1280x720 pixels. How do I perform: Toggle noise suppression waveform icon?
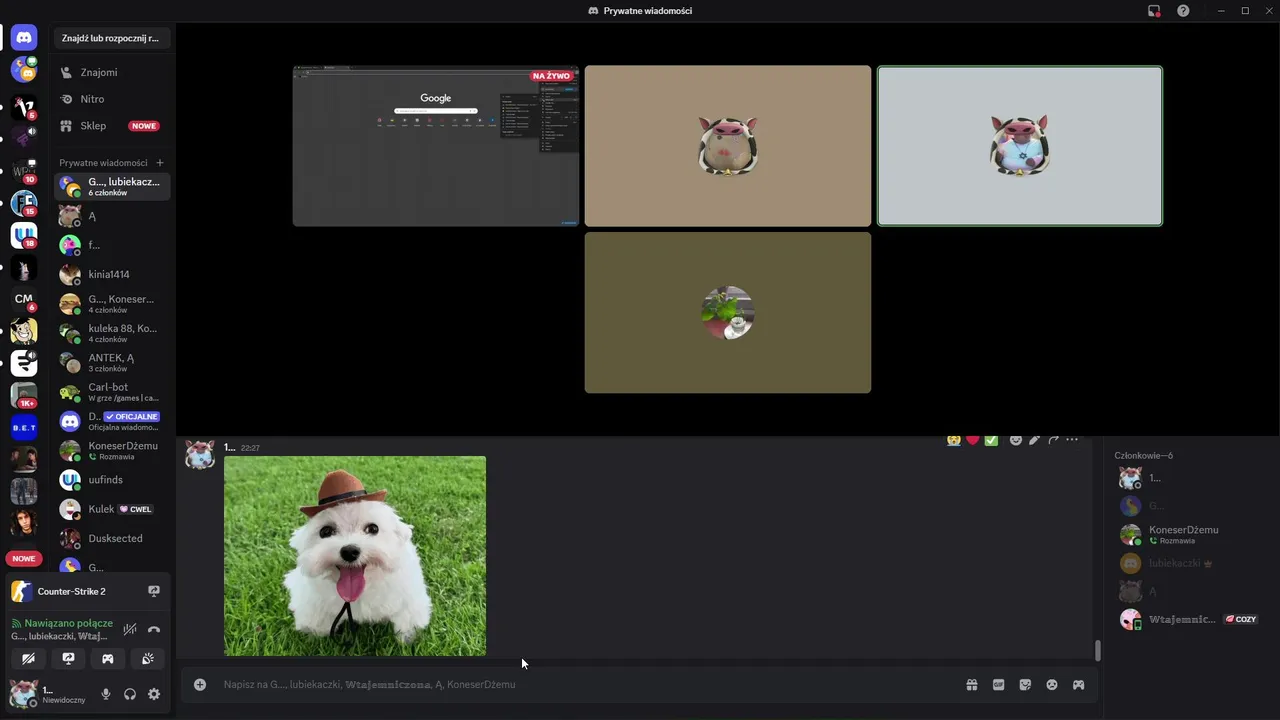tap(129, 629)
